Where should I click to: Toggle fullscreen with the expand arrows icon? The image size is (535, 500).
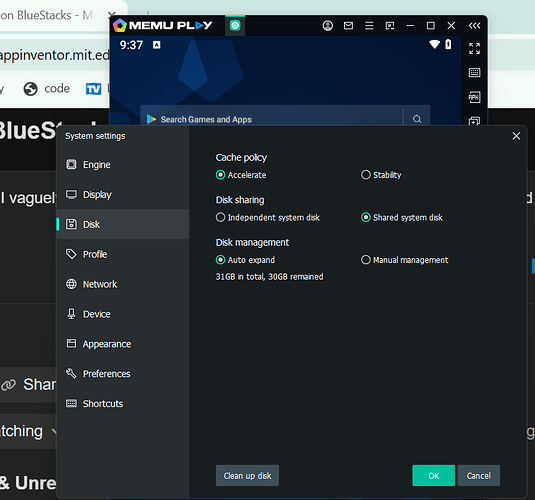474,48
